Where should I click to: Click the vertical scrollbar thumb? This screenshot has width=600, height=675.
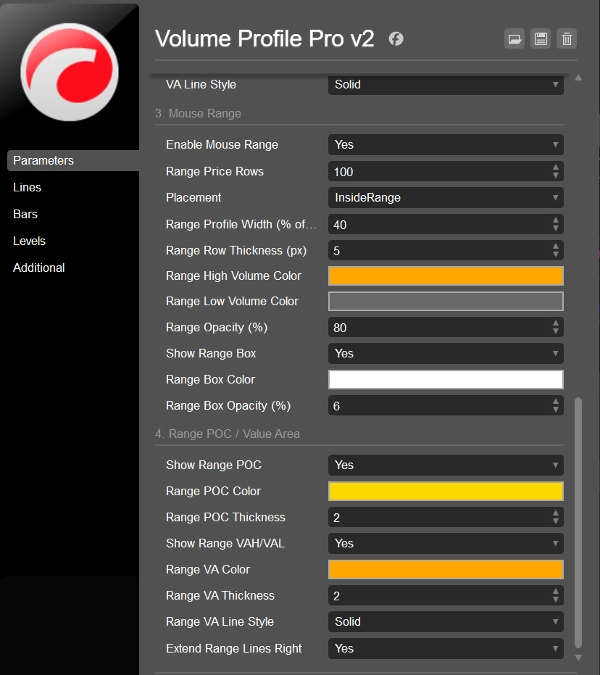pos(578,522)
